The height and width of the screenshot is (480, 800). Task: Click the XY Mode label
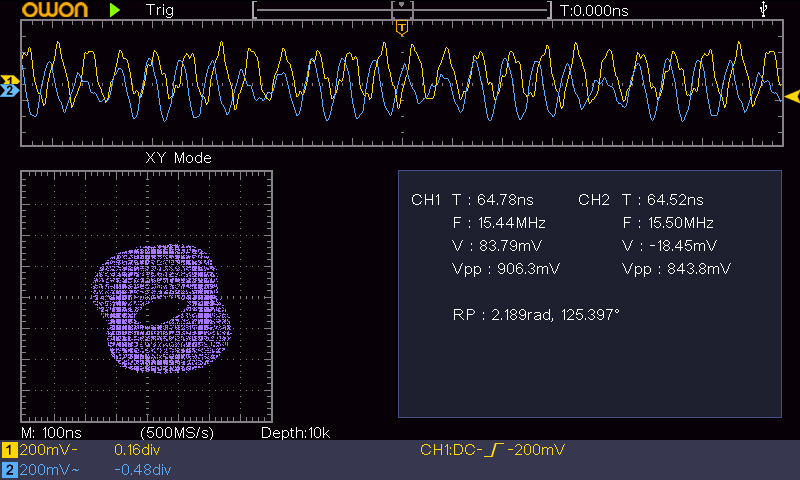pyautogui.click(x=178, y=158)
